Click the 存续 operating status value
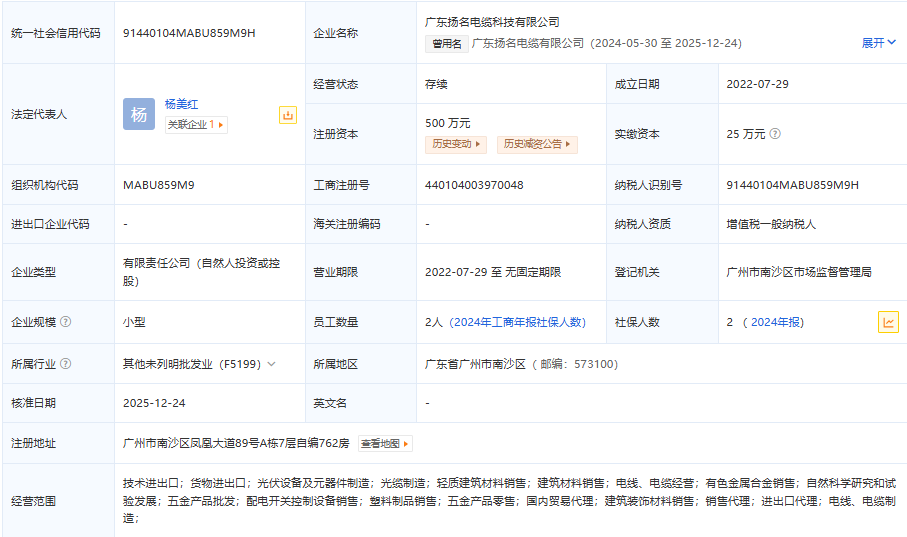 (x=436, y=84)
